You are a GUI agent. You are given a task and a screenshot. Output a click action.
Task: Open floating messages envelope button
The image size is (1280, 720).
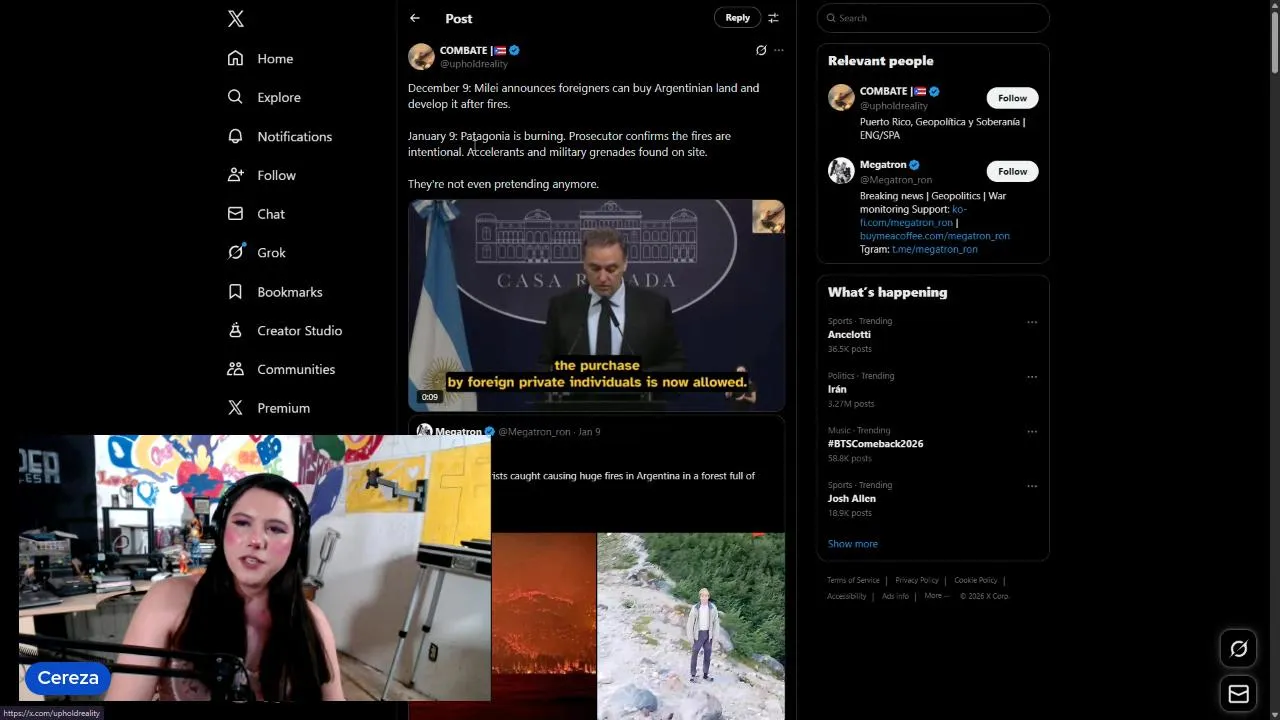[1238, 694]
